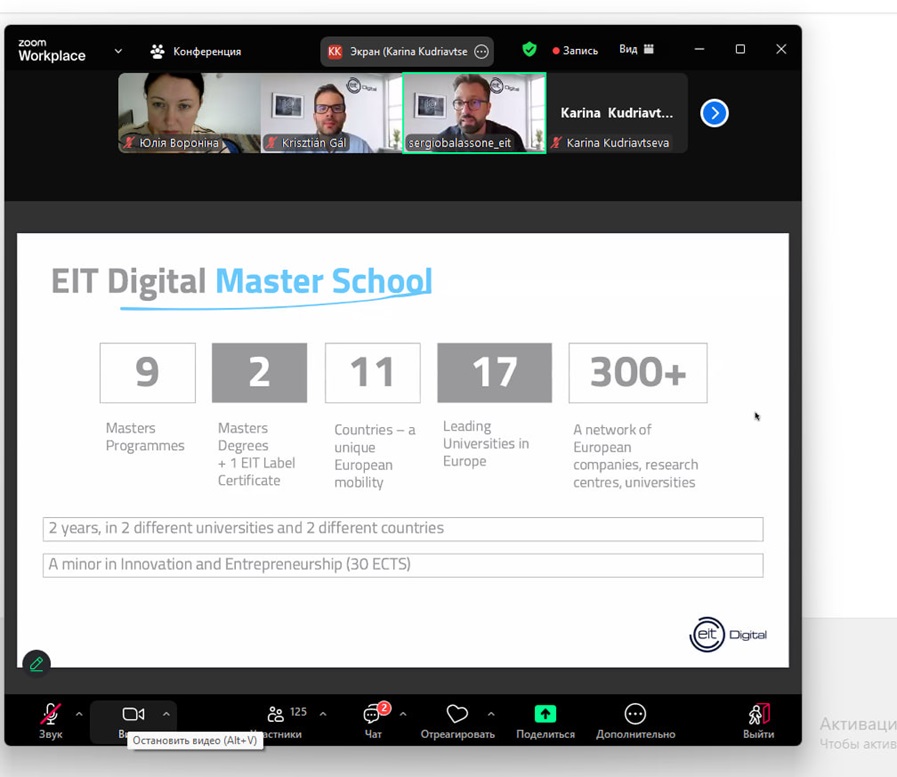Click the '300+' network box
897x777 pixels.
tap(638, 373)
